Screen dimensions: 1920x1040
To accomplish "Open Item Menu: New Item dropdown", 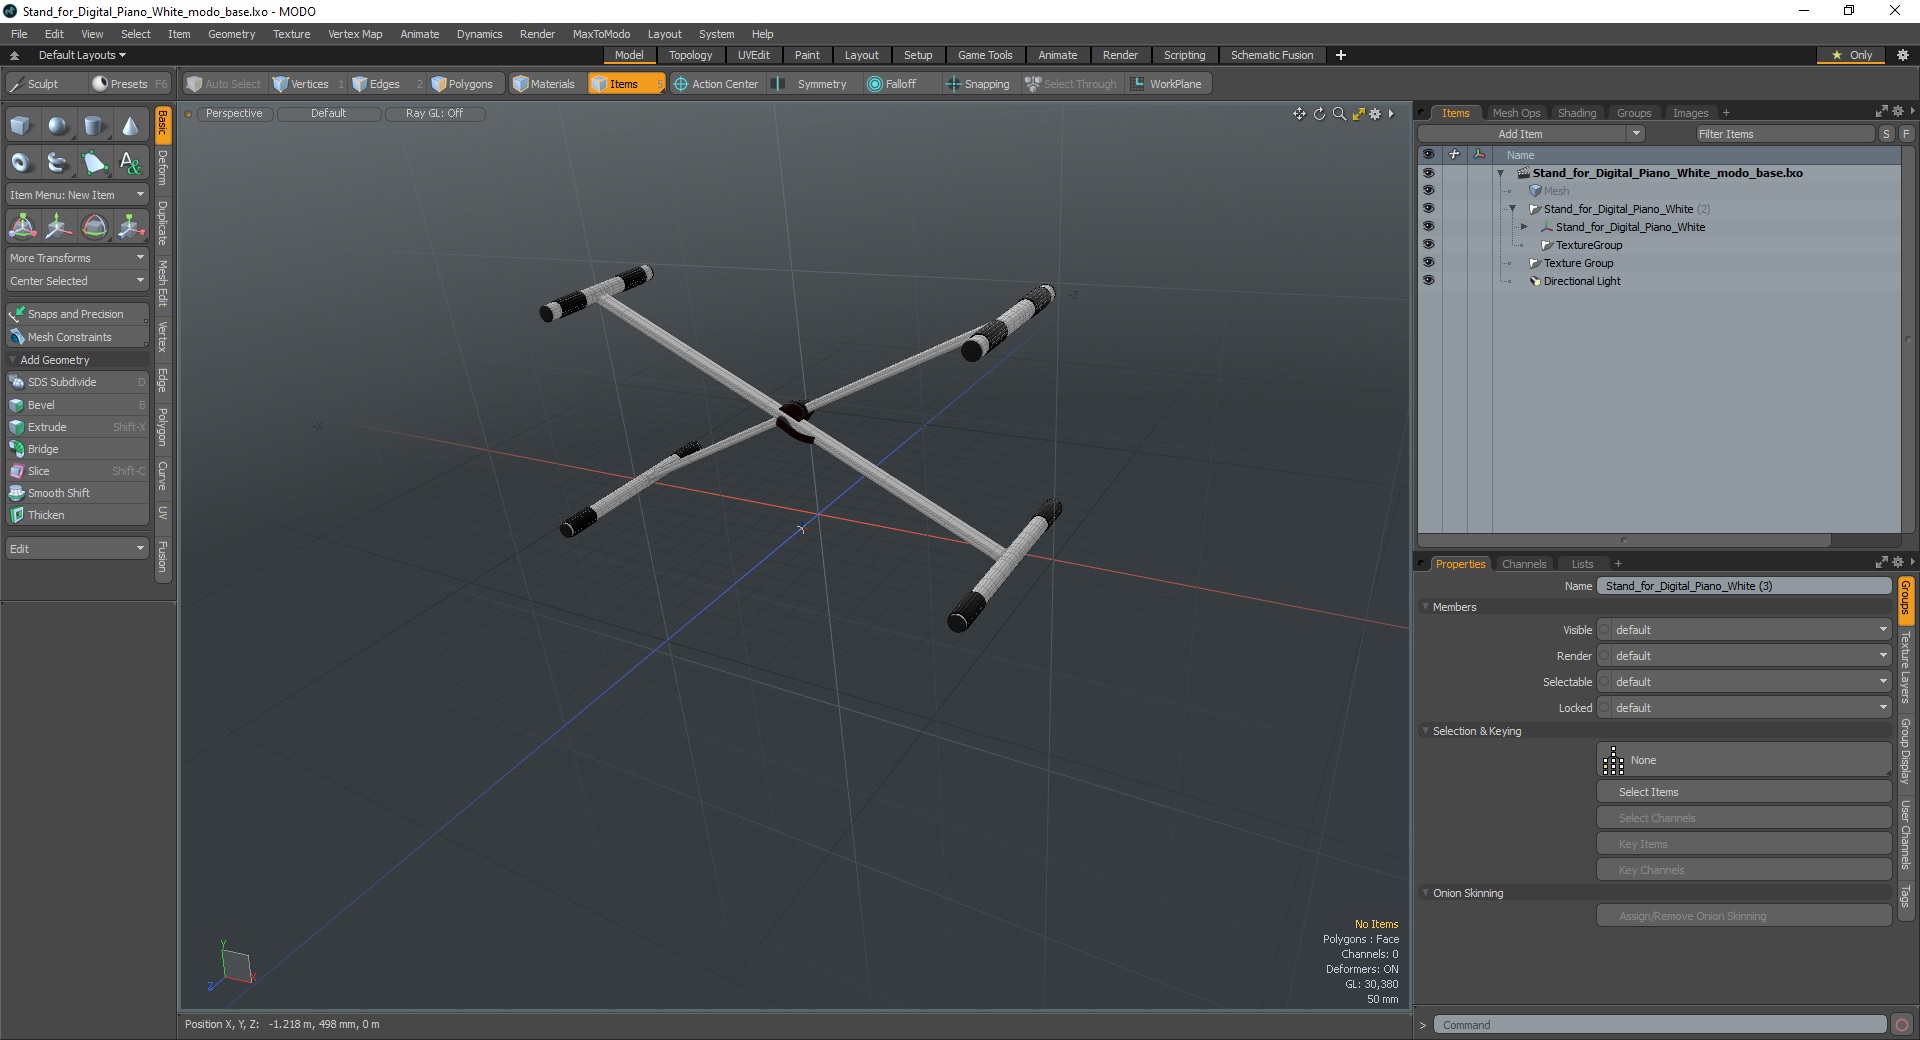I will (x=78, y=195).
